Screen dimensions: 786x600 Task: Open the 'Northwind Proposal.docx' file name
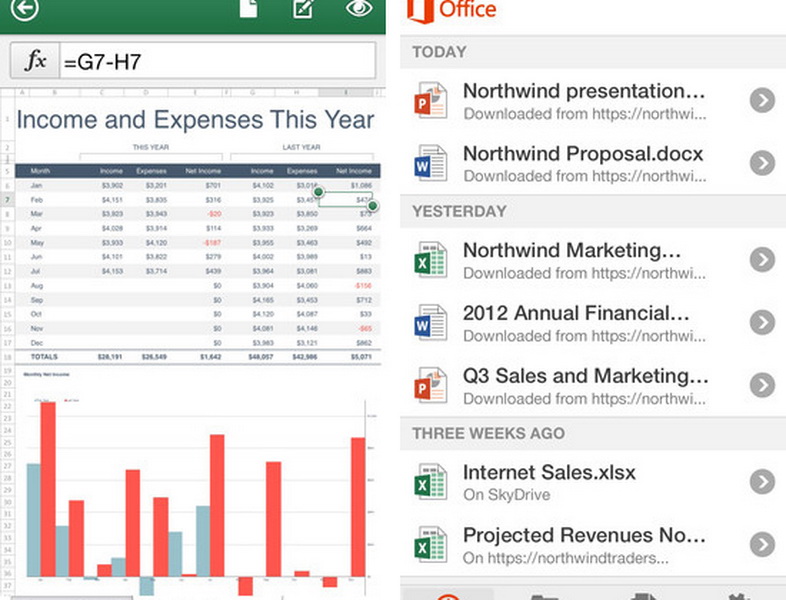(583, 154)
